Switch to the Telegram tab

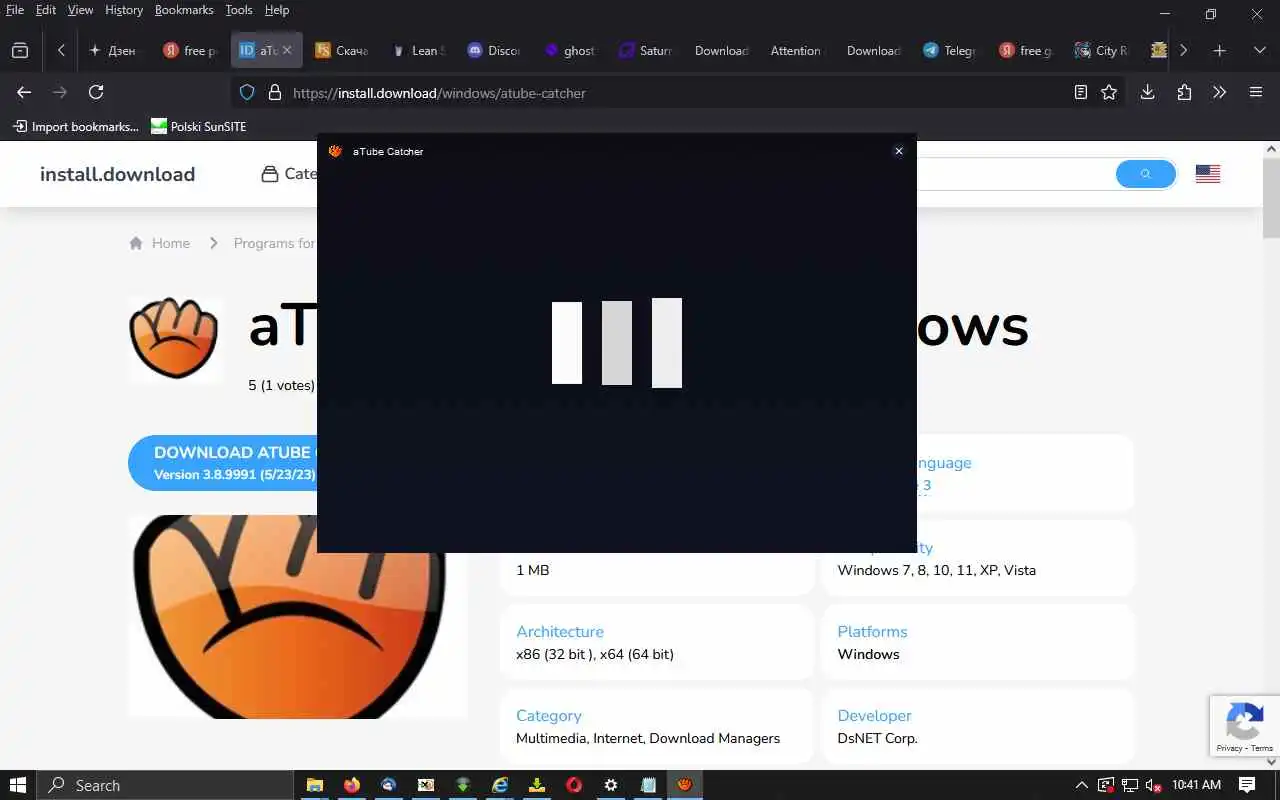point(948,50)
